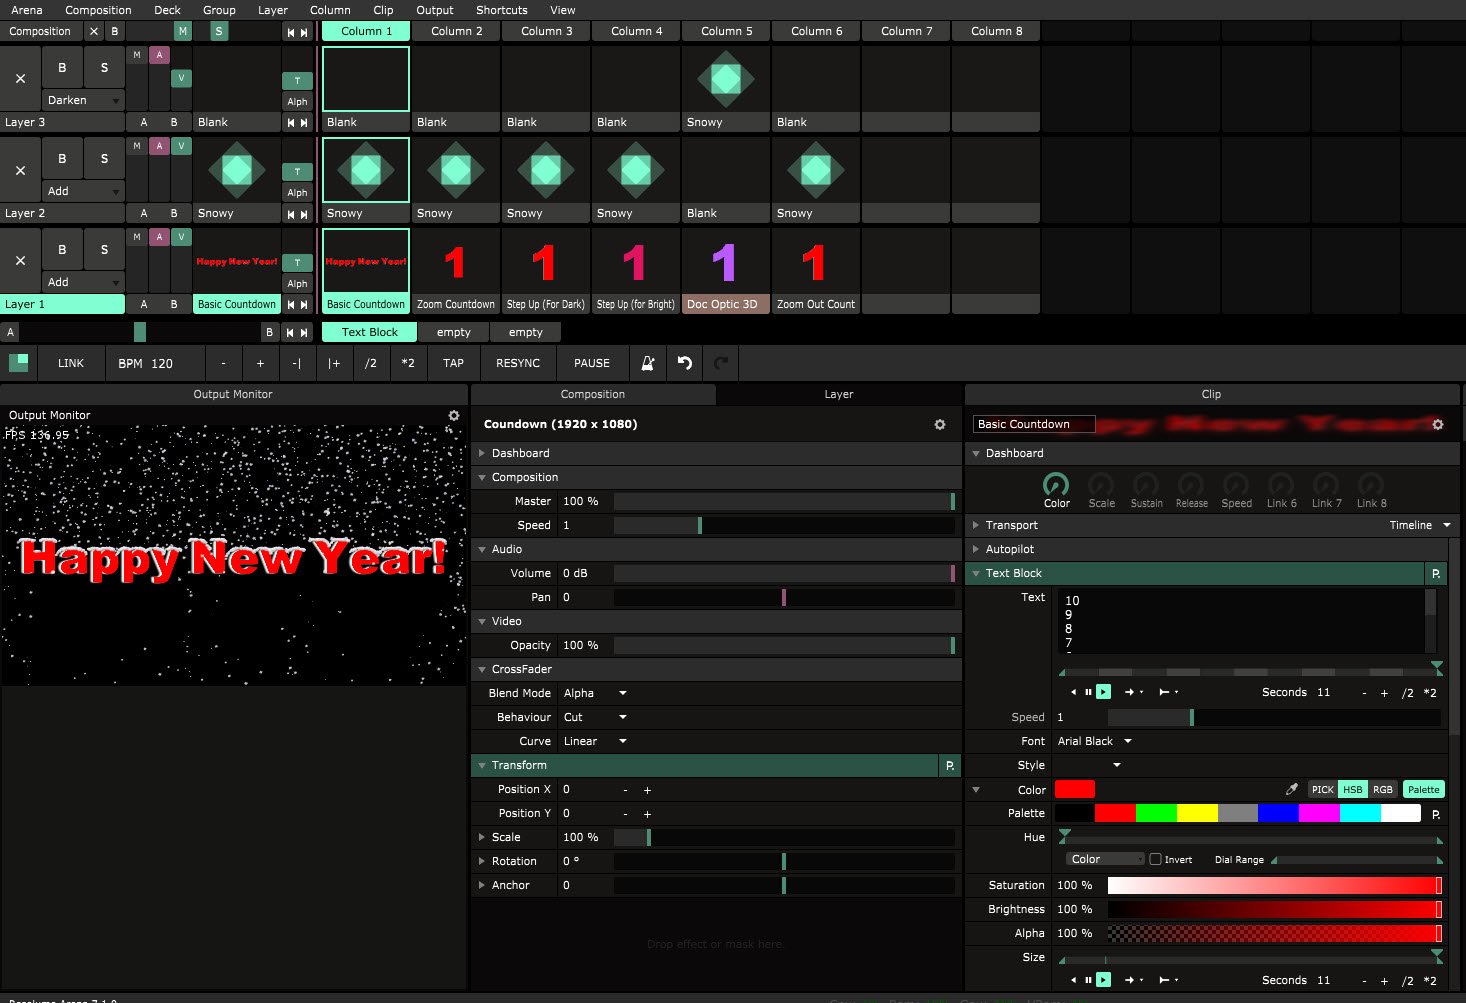The height and width of the screenshot is (1003, 1466).
Task: Click the RESYNC button
Action: pyautogui.click(x=517, y=363)
